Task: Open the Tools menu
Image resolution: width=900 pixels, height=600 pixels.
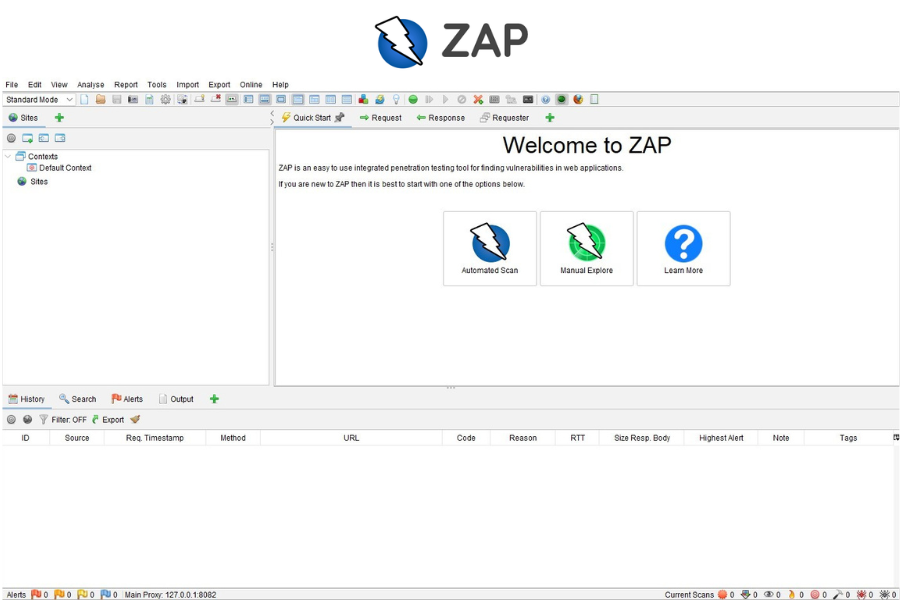Action: (x=157, y=84)
